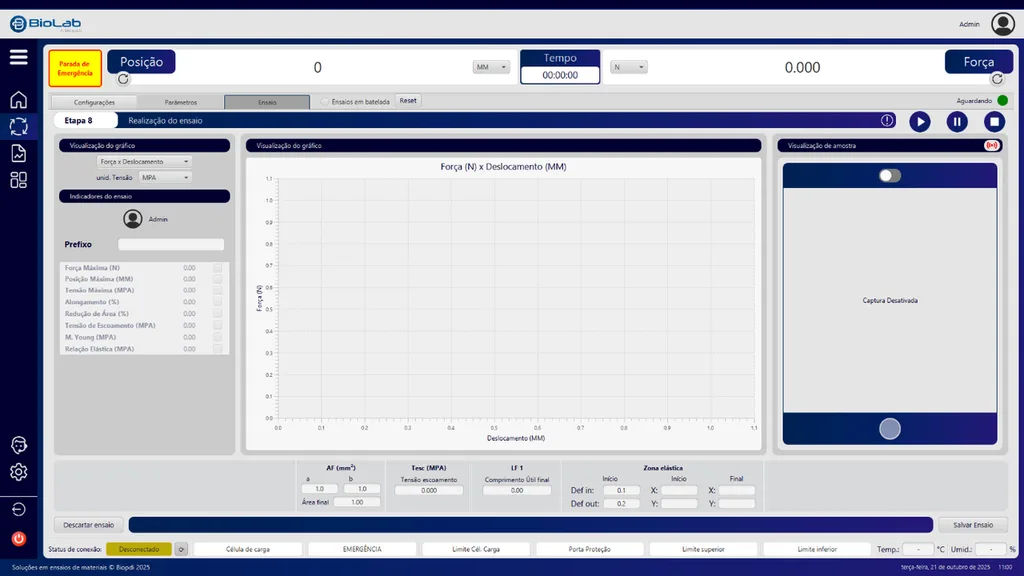Open the hamburger menu

[x=18, y=57]
